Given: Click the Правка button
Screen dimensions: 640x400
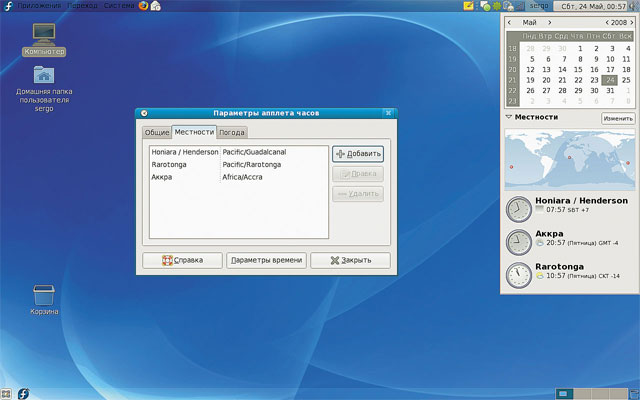Looking at the screenshot, I should point(358,174).
